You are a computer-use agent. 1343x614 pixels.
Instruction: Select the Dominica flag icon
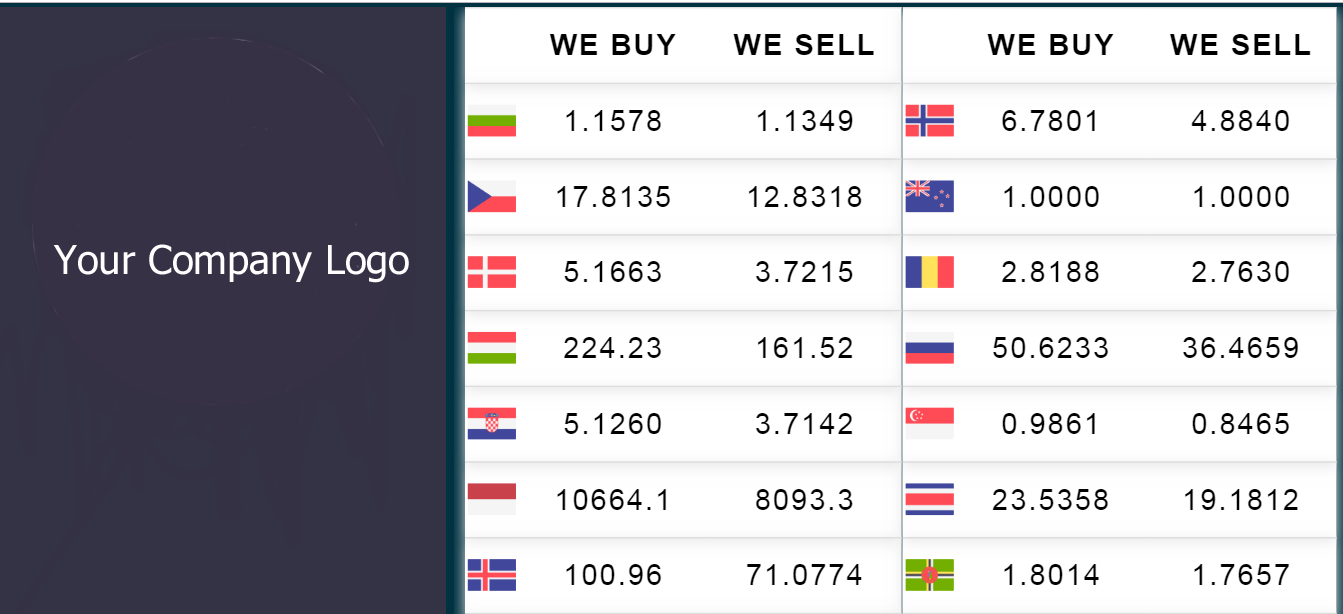930,575
